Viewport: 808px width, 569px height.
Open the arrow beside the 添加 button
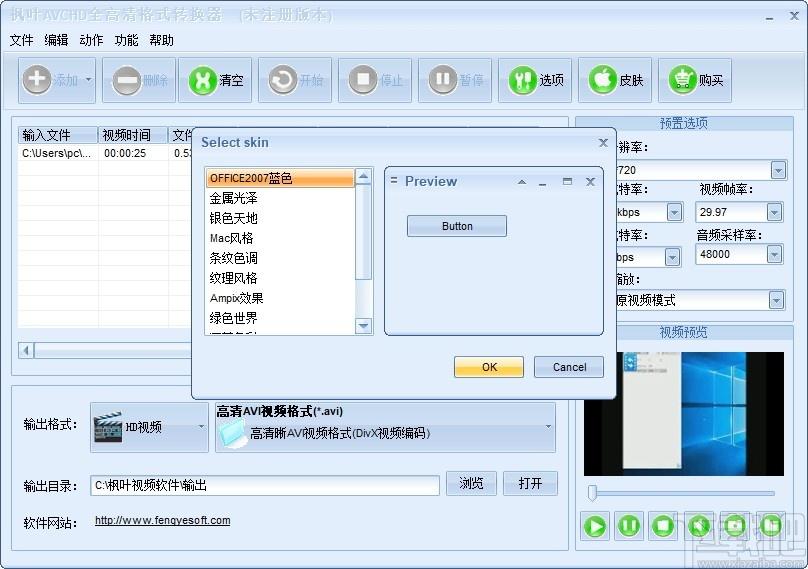coord(89,80)
